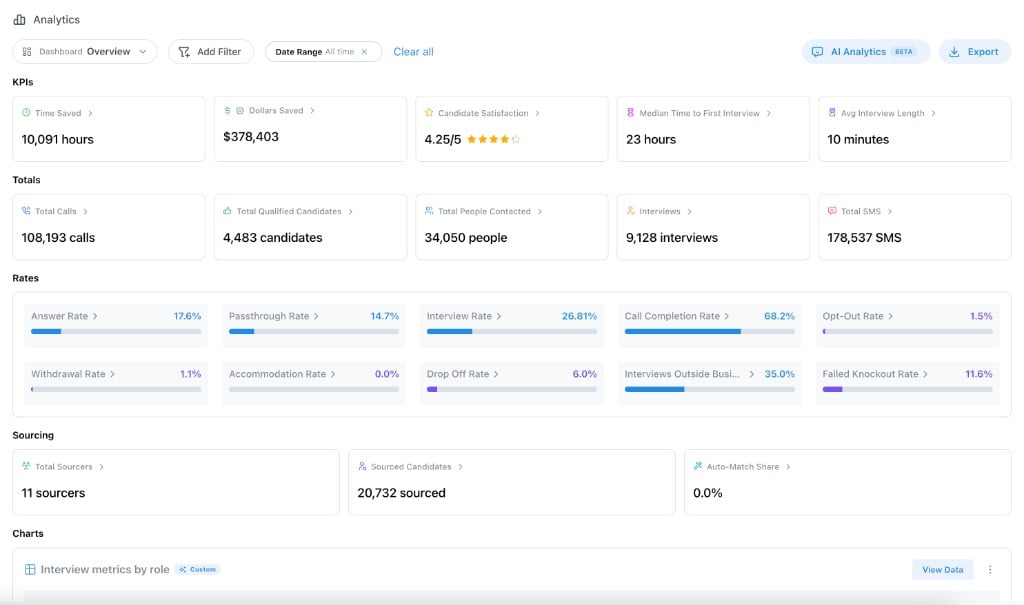This screenshot has height=605, width=1024.
Task: Click the 34,050 people value
Action: click(466, 238)
